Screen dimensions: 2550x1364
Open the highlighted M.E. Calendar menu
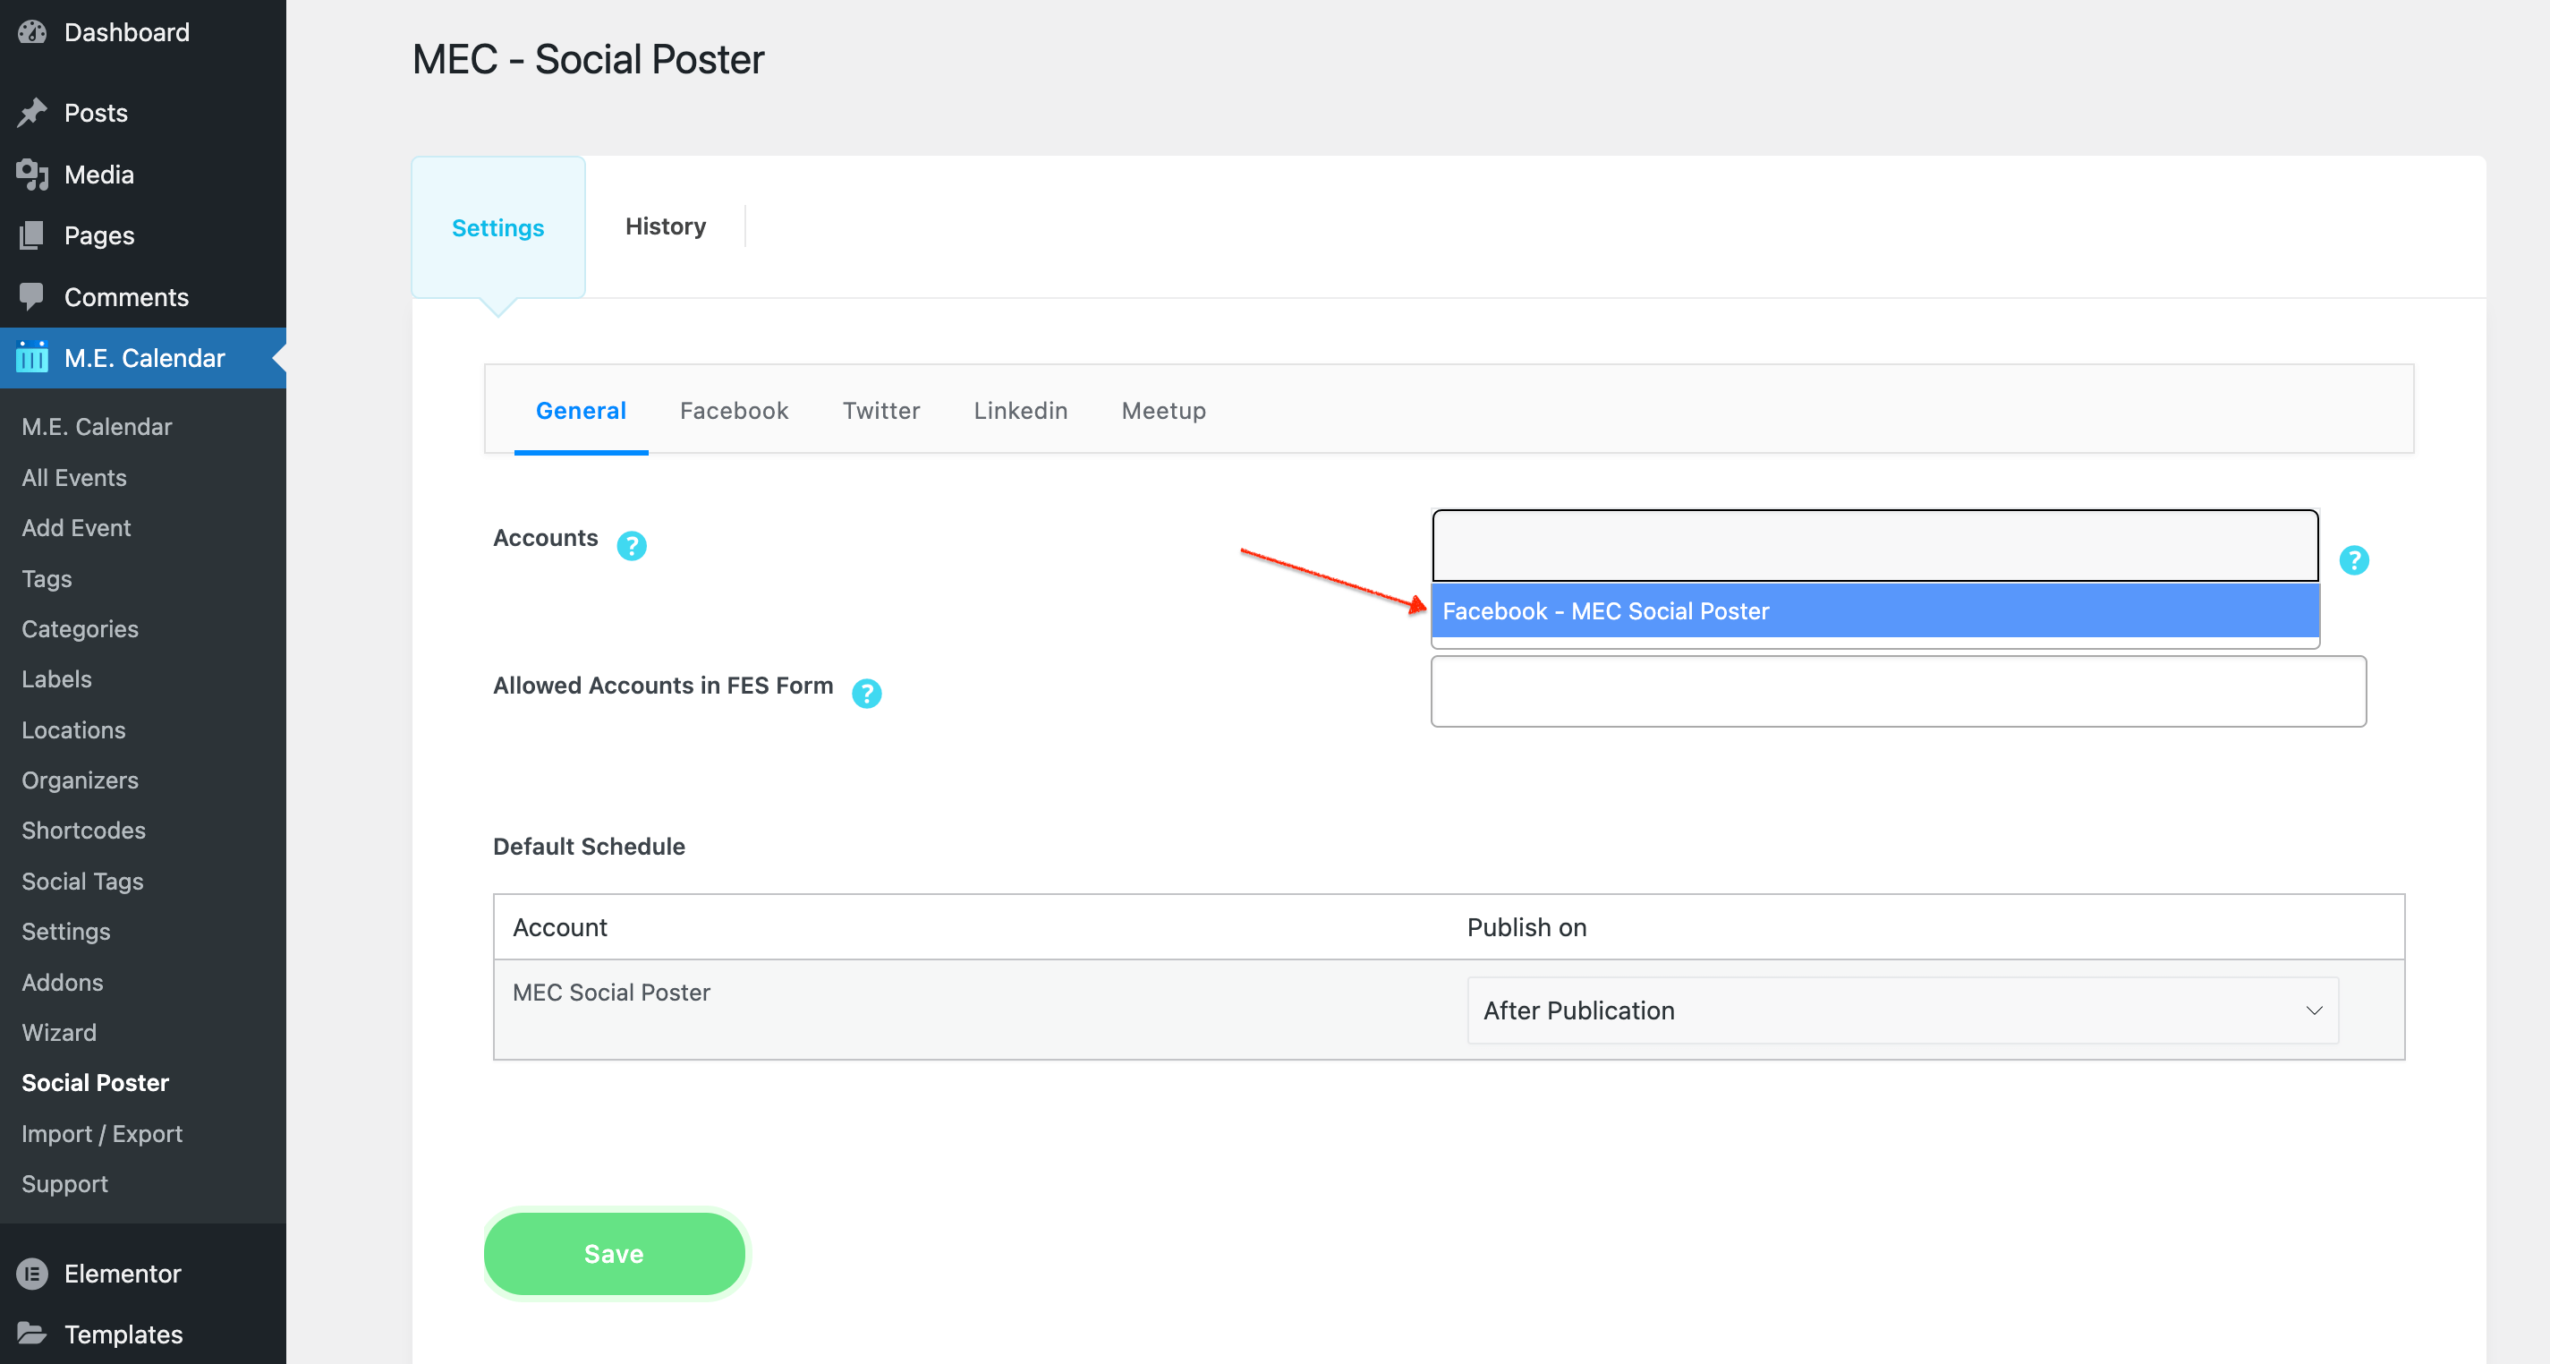(143, 357)
